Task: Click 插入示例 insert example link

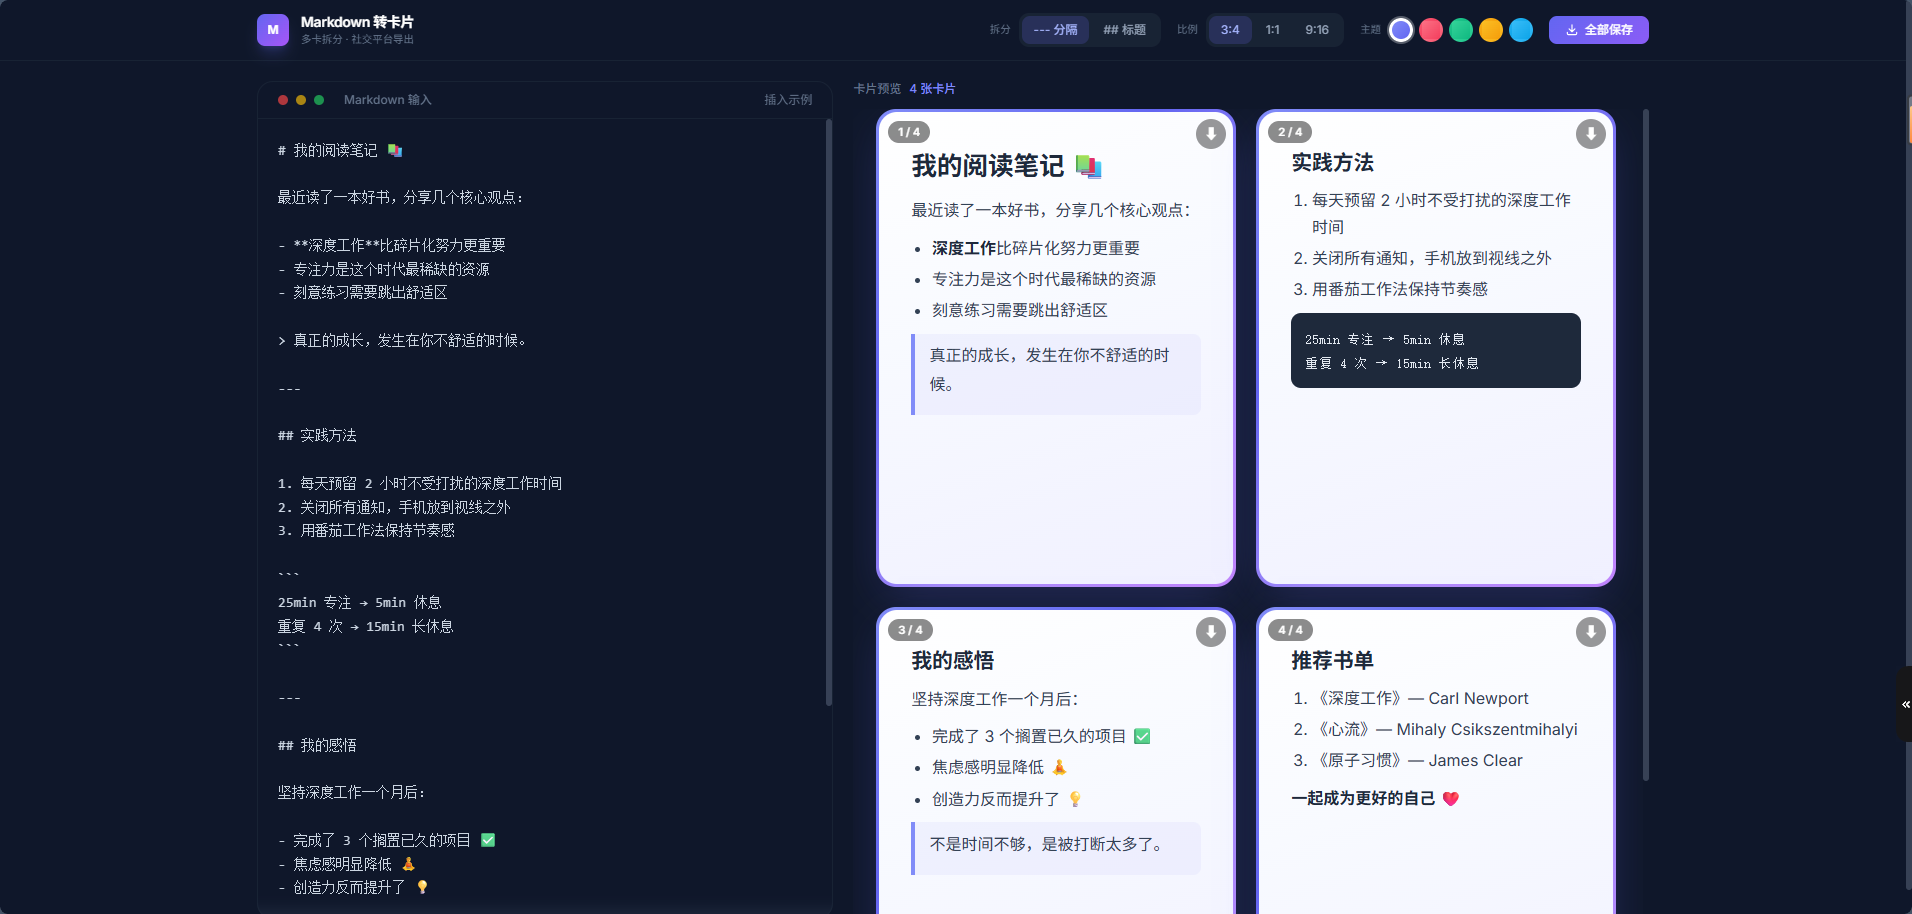Action: click(x=788, y=100)
